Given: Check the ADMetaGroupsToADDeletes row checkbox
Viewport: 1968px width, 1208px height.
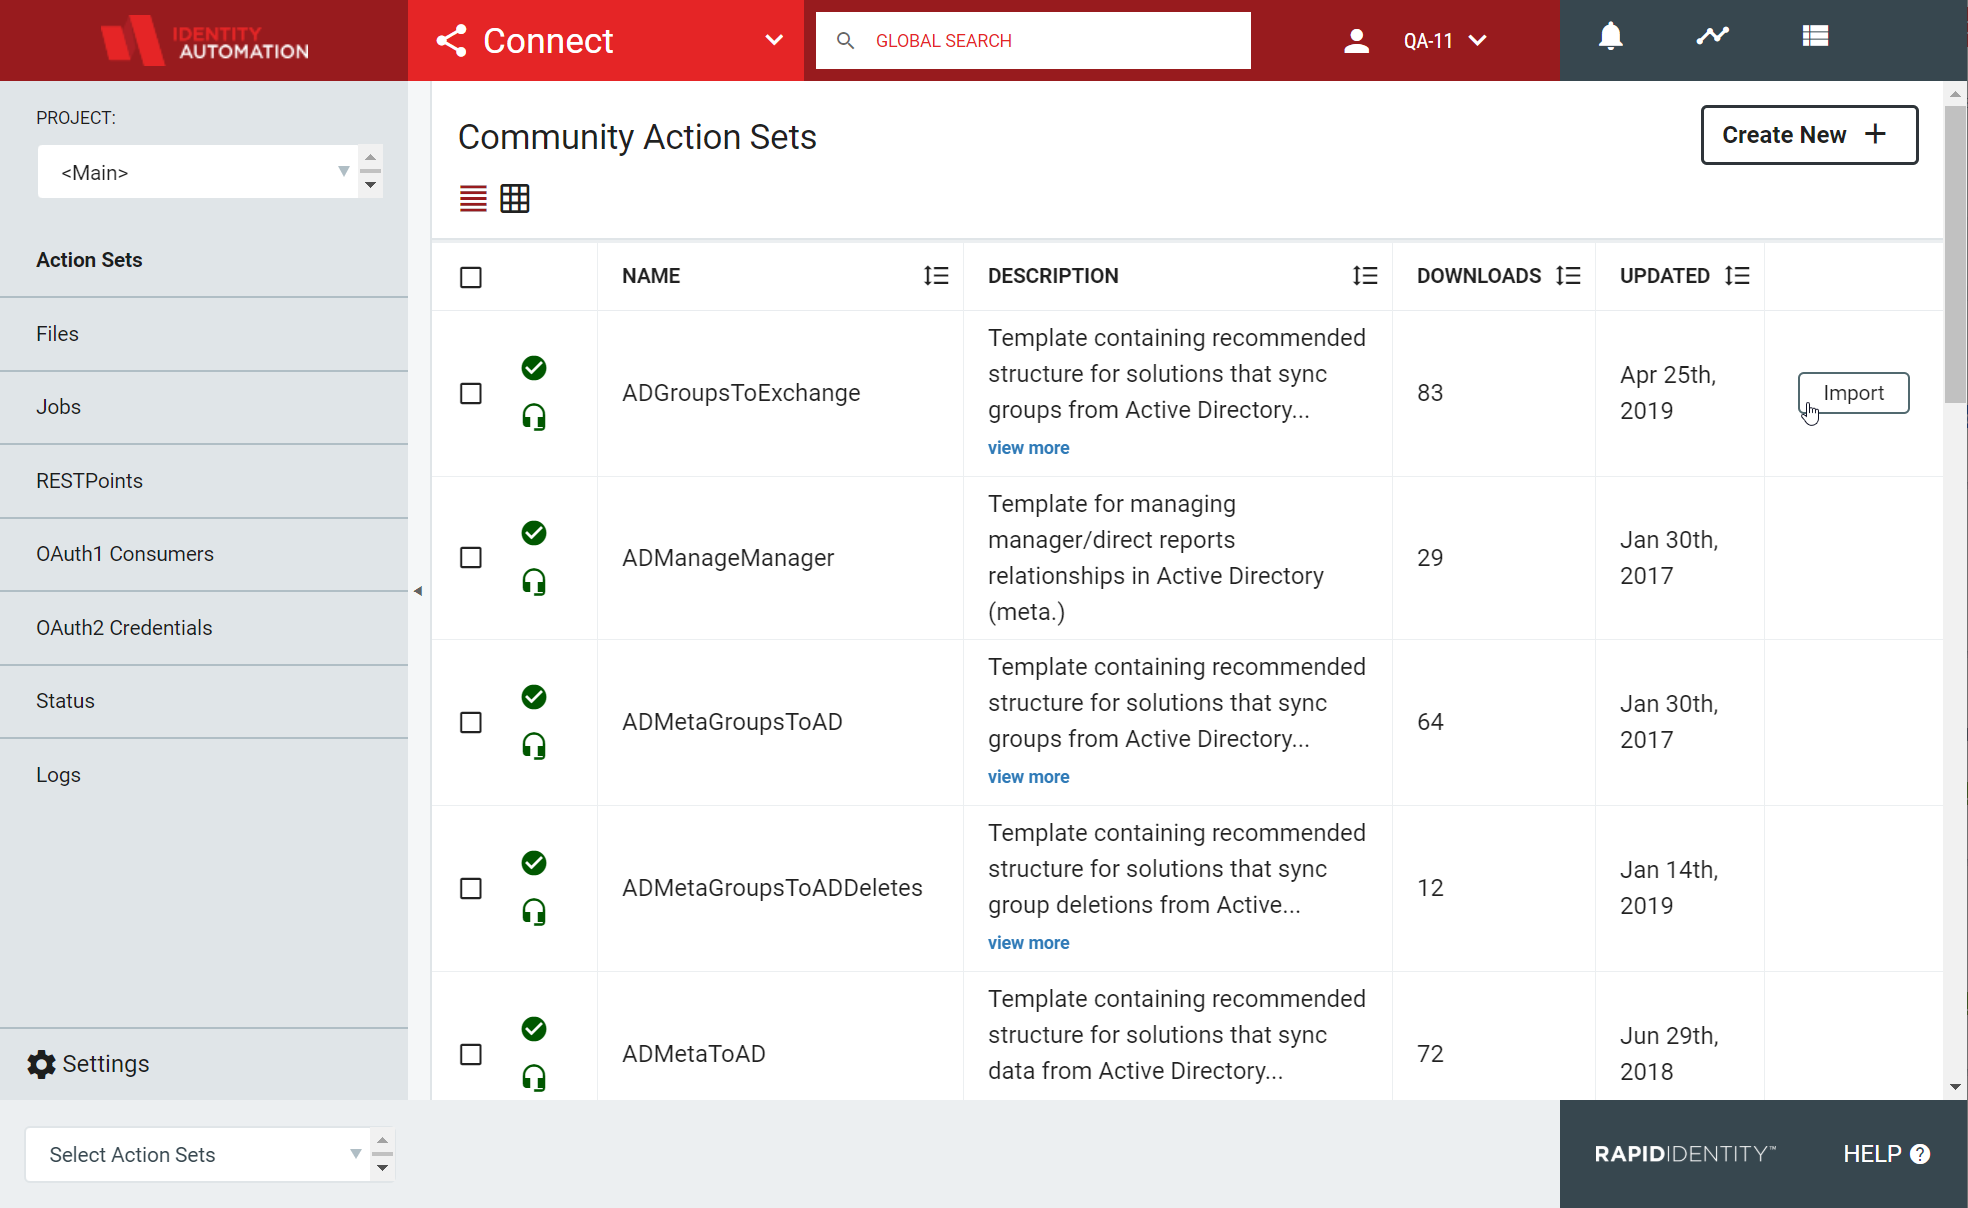Looking at the screenshot, I should pos(471,888).
